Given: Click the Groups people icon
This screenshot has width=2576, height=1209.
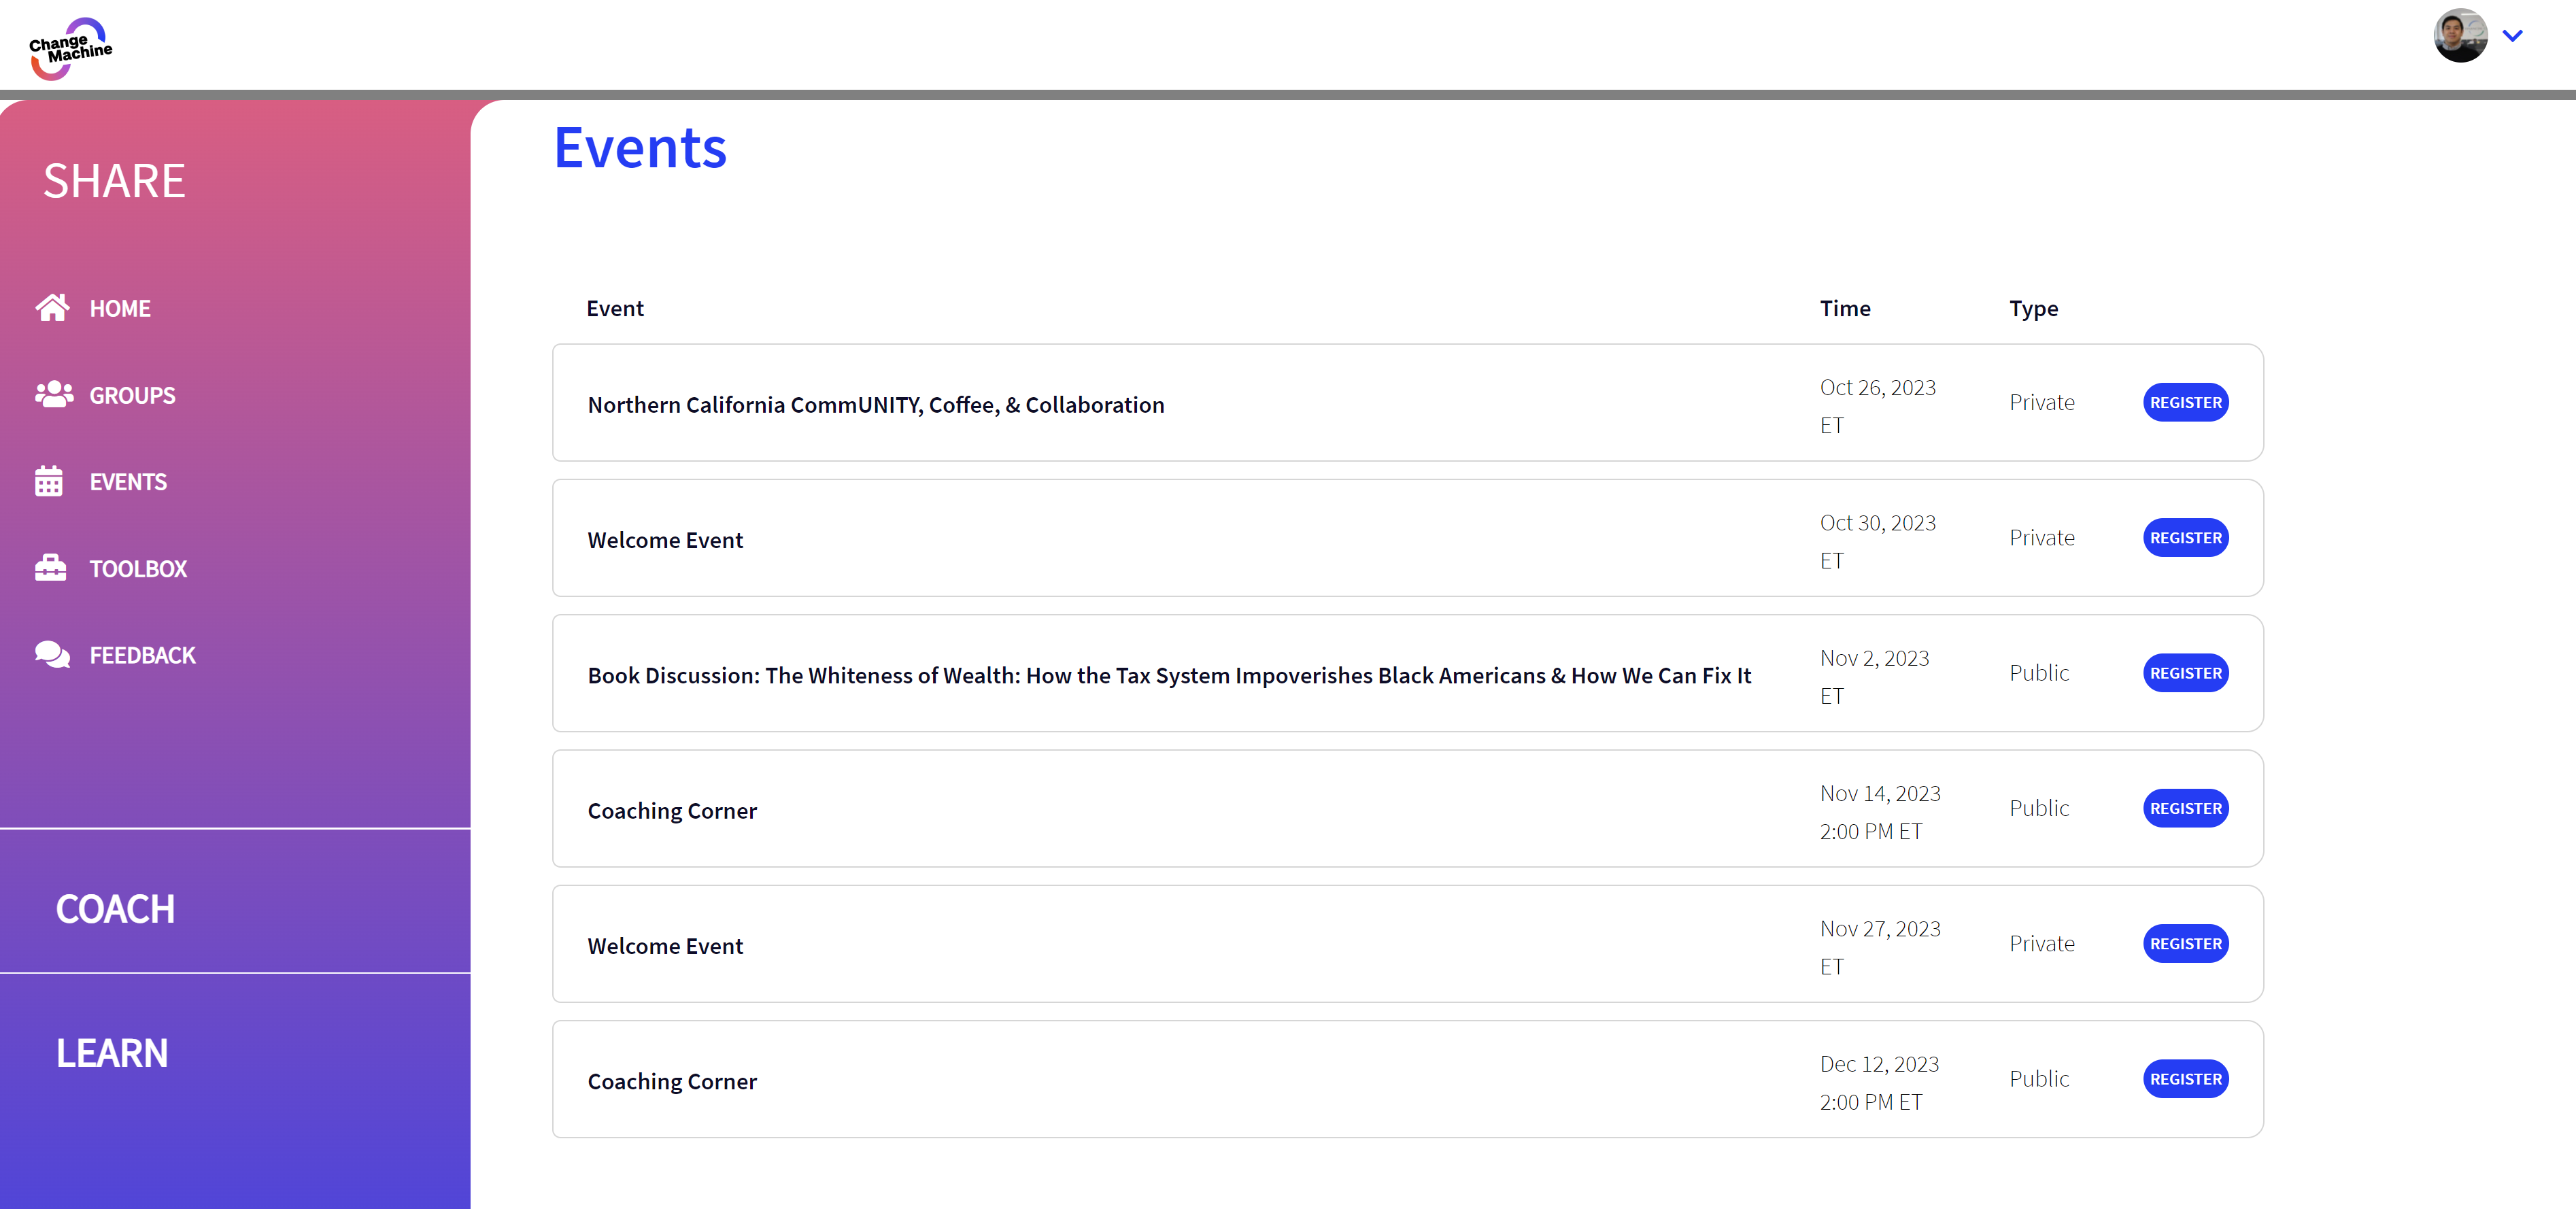Looking at the screenshot, I should [x=54, y=395].
